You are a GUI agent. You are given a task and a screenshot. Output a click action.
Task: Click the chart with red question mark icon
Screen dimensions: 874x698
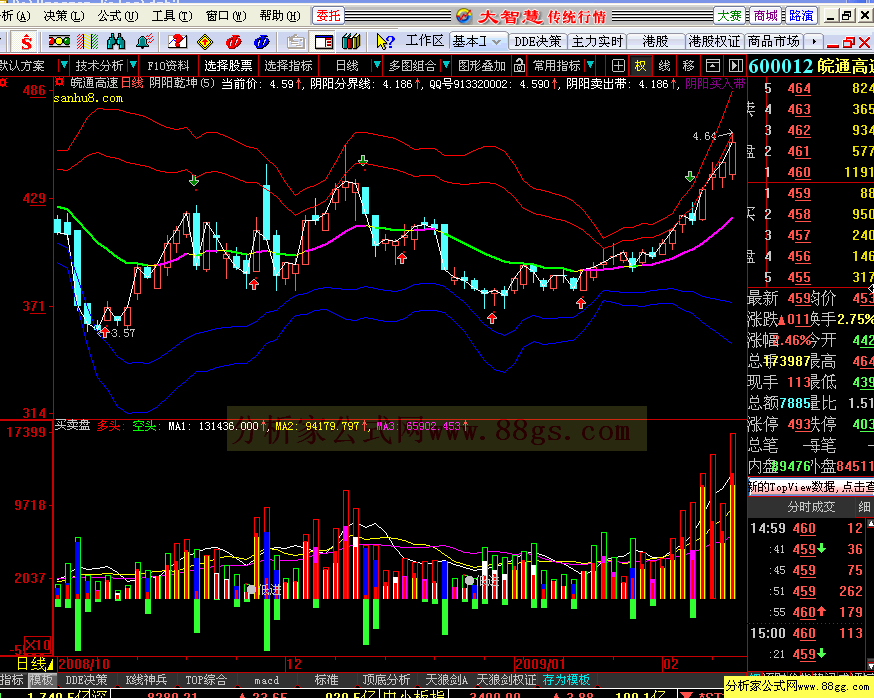[x=177, y=41]
